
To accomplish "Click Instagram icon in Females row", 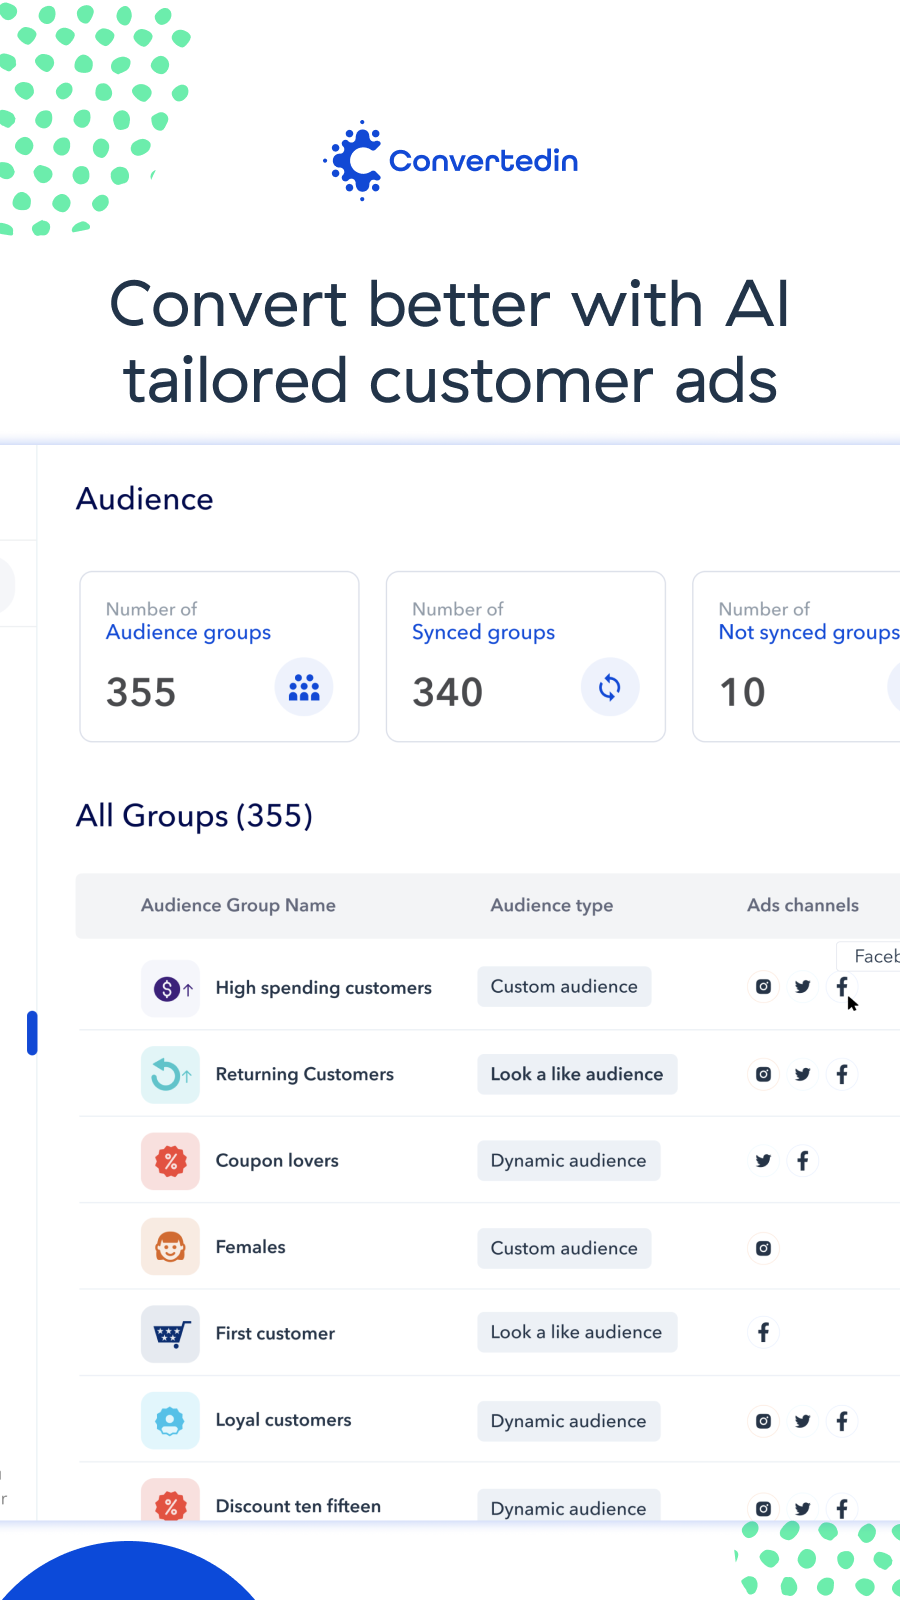I will tap(763, 1248).
